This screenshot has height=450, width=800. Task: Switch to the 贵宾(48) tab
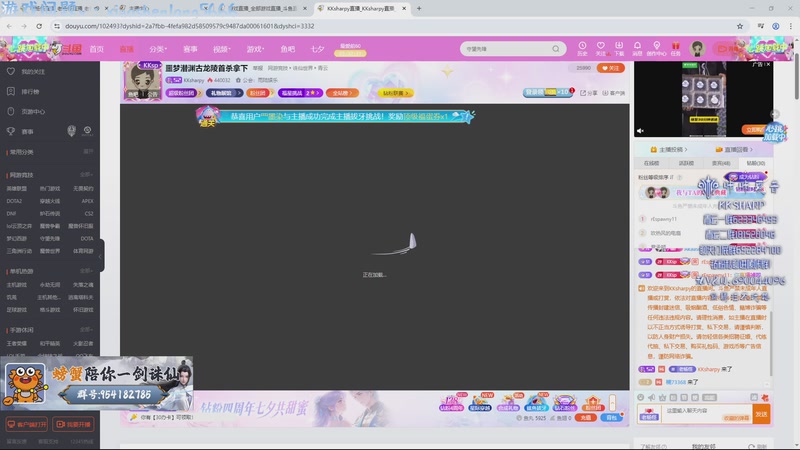point(721,163)
